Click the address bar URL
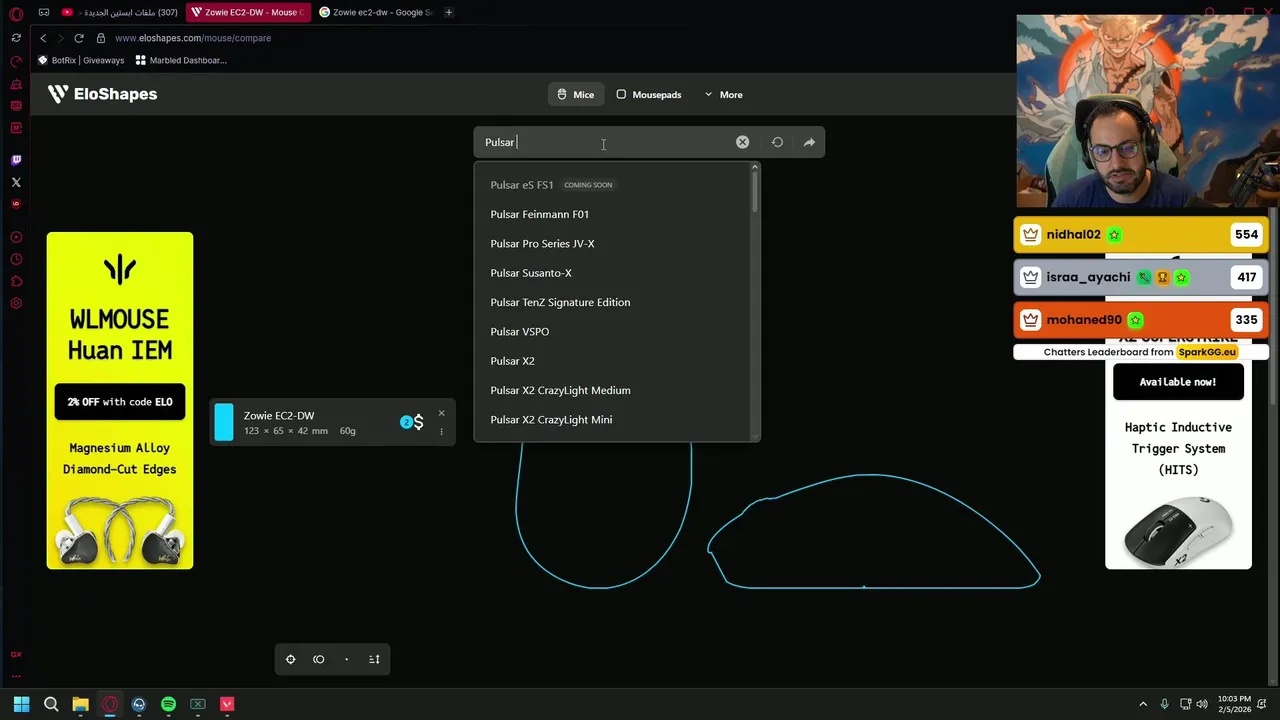The height and width of the screenshot is (720, 1280). pyautogui.click(x=193, y=38)
